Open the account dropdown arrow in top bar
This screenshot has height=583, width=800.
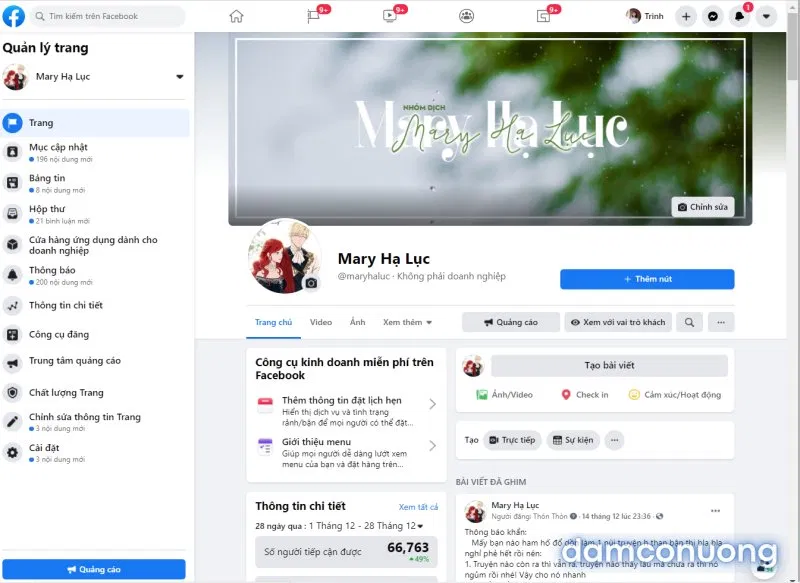click(766, 17)
